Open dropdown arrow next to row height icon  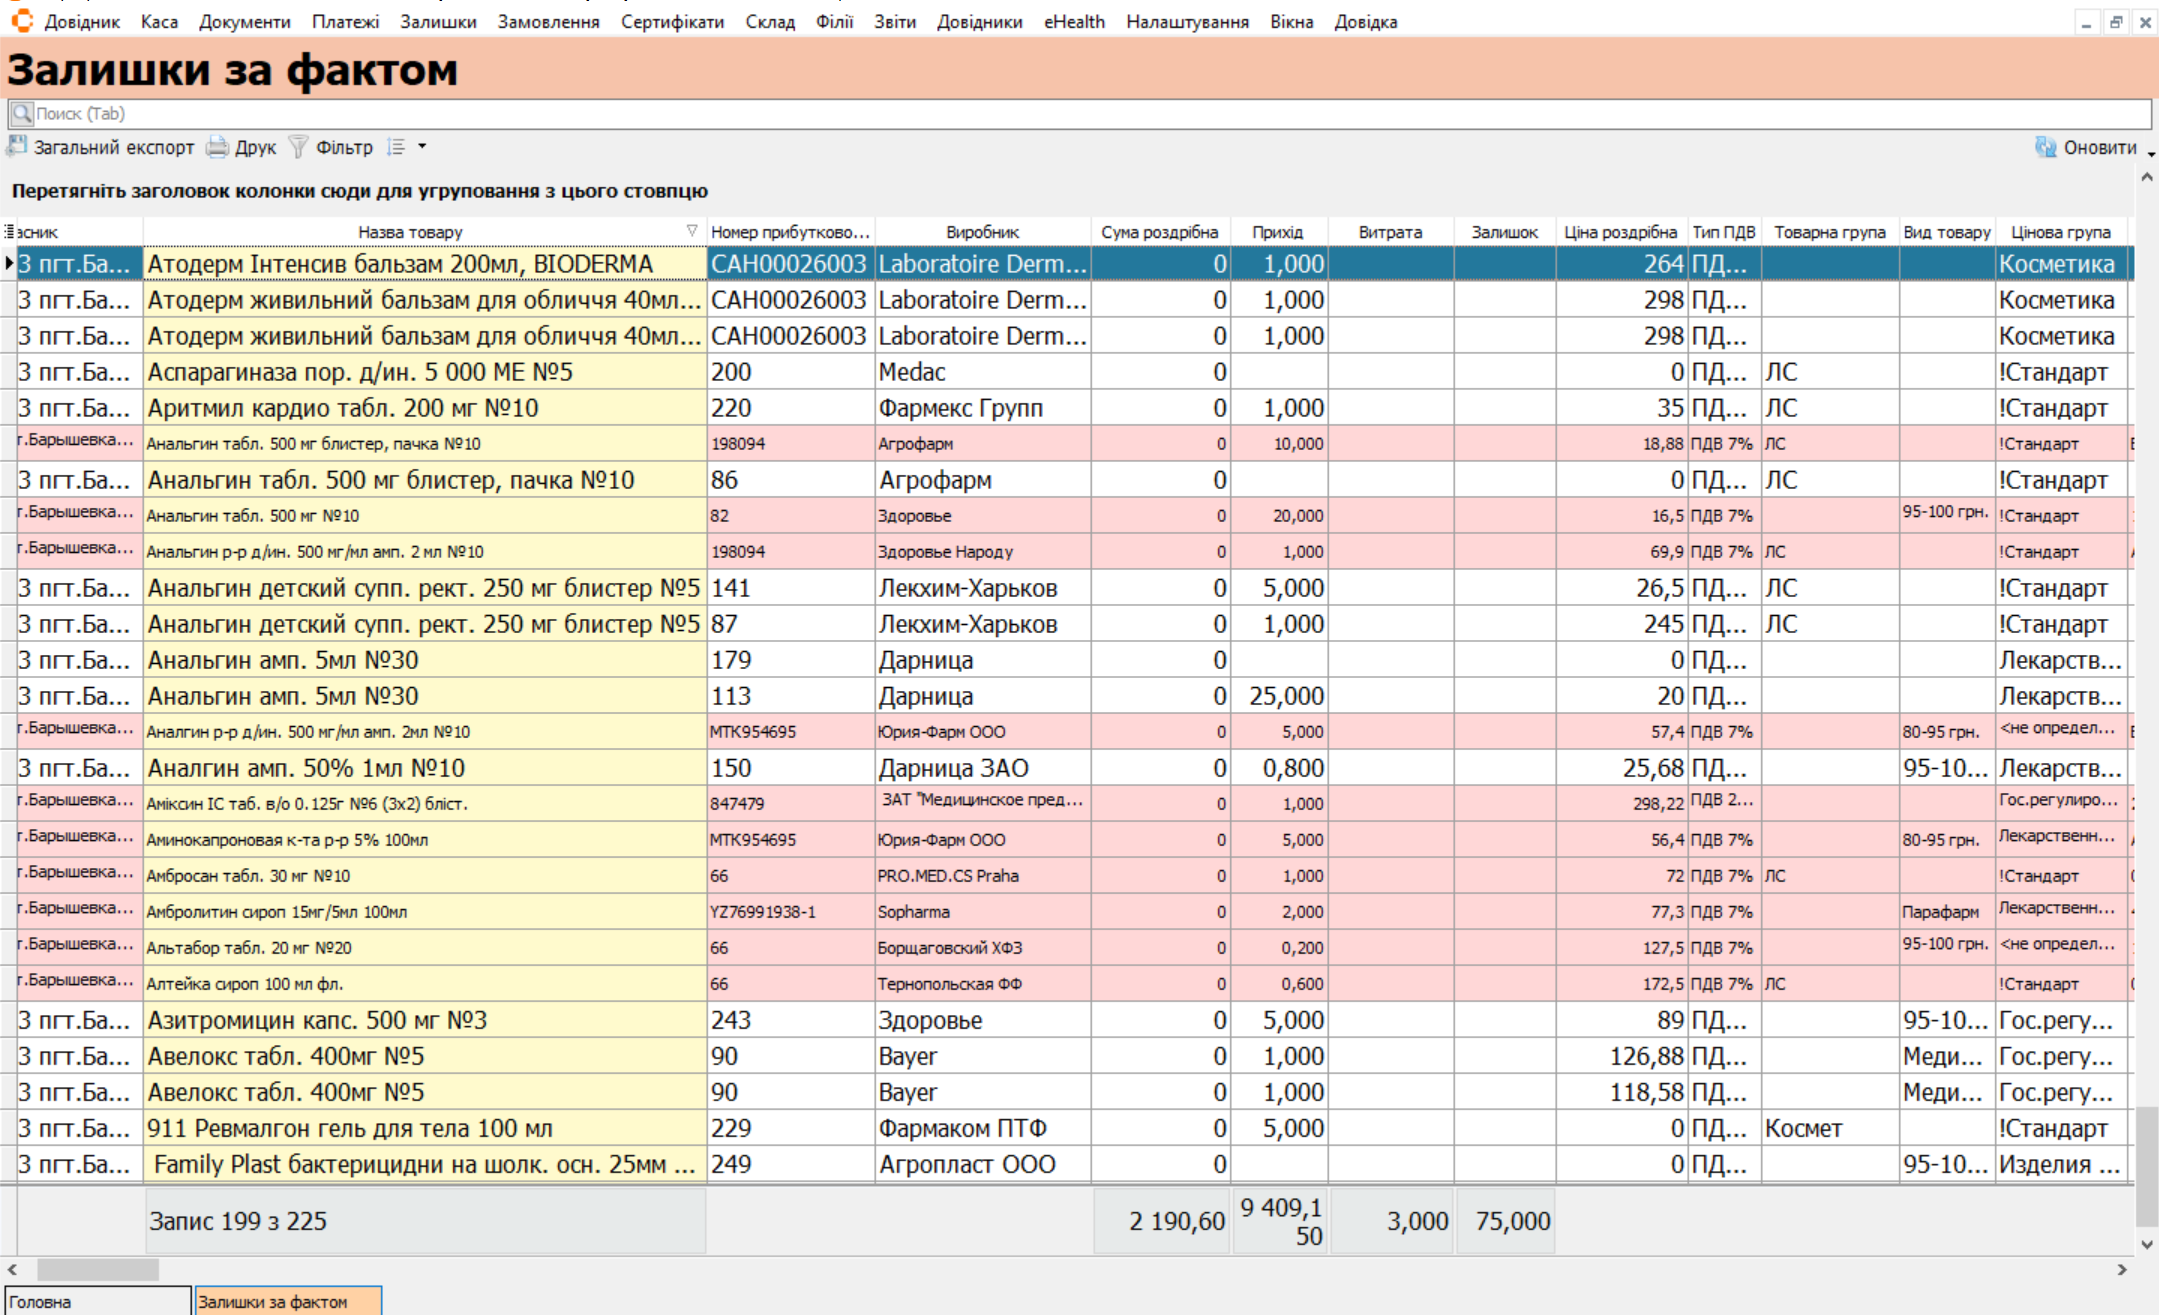pyautogui.click(x=422, y=147)
